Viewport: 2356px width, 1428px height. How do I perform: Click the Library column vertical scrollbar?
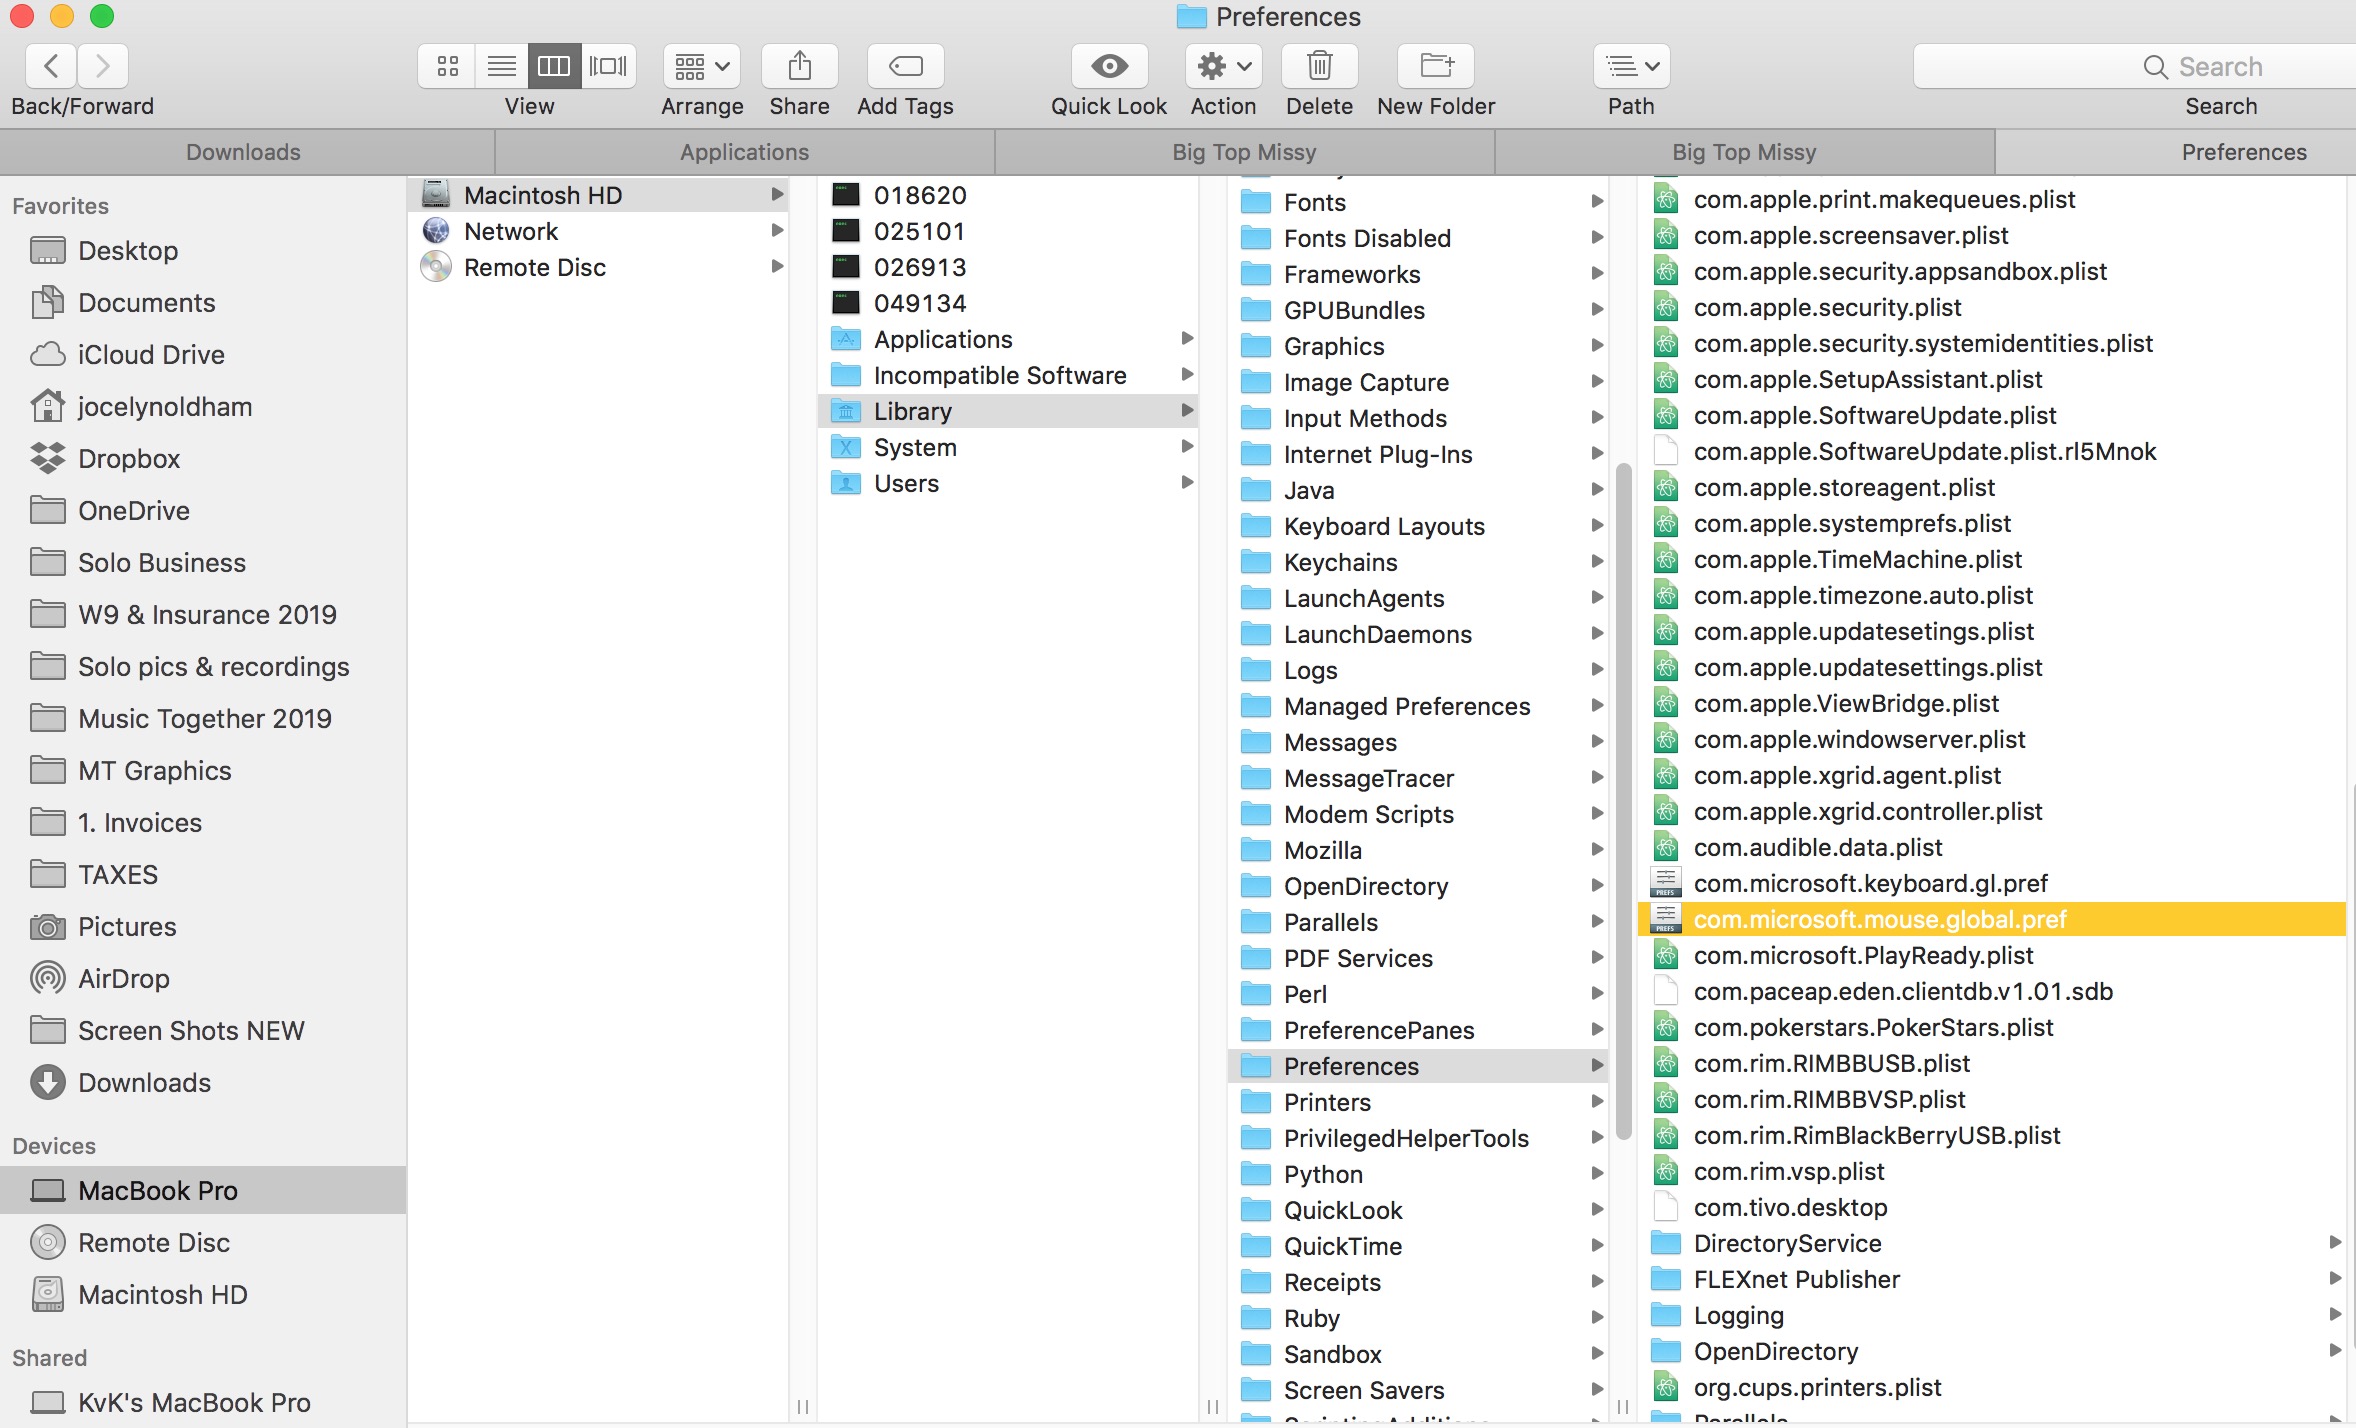point(1622,800)
